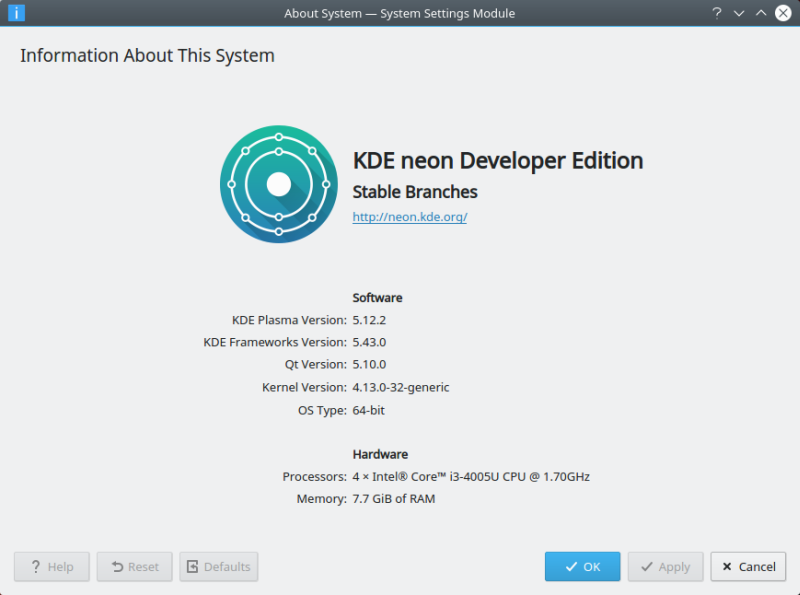Click the 7.7 GiB of RAM value
Image resolution: width=800 pixels, height=595 pixels.
click(394, 499)
